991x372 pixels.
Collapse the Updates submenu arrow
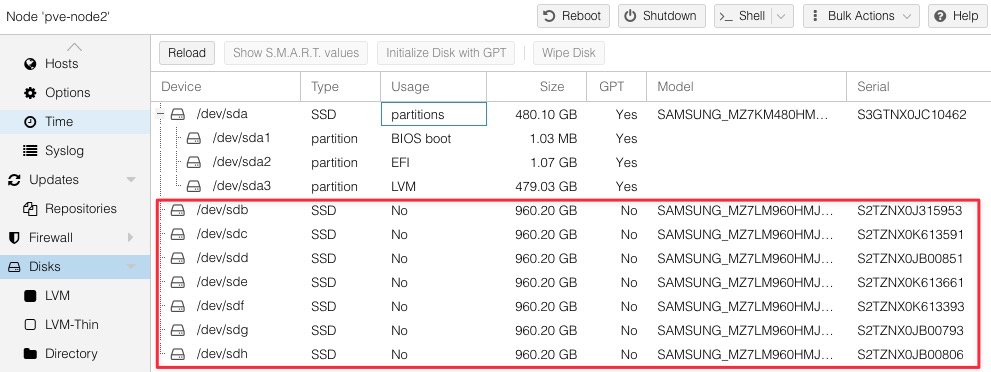(x=131, y=180)
